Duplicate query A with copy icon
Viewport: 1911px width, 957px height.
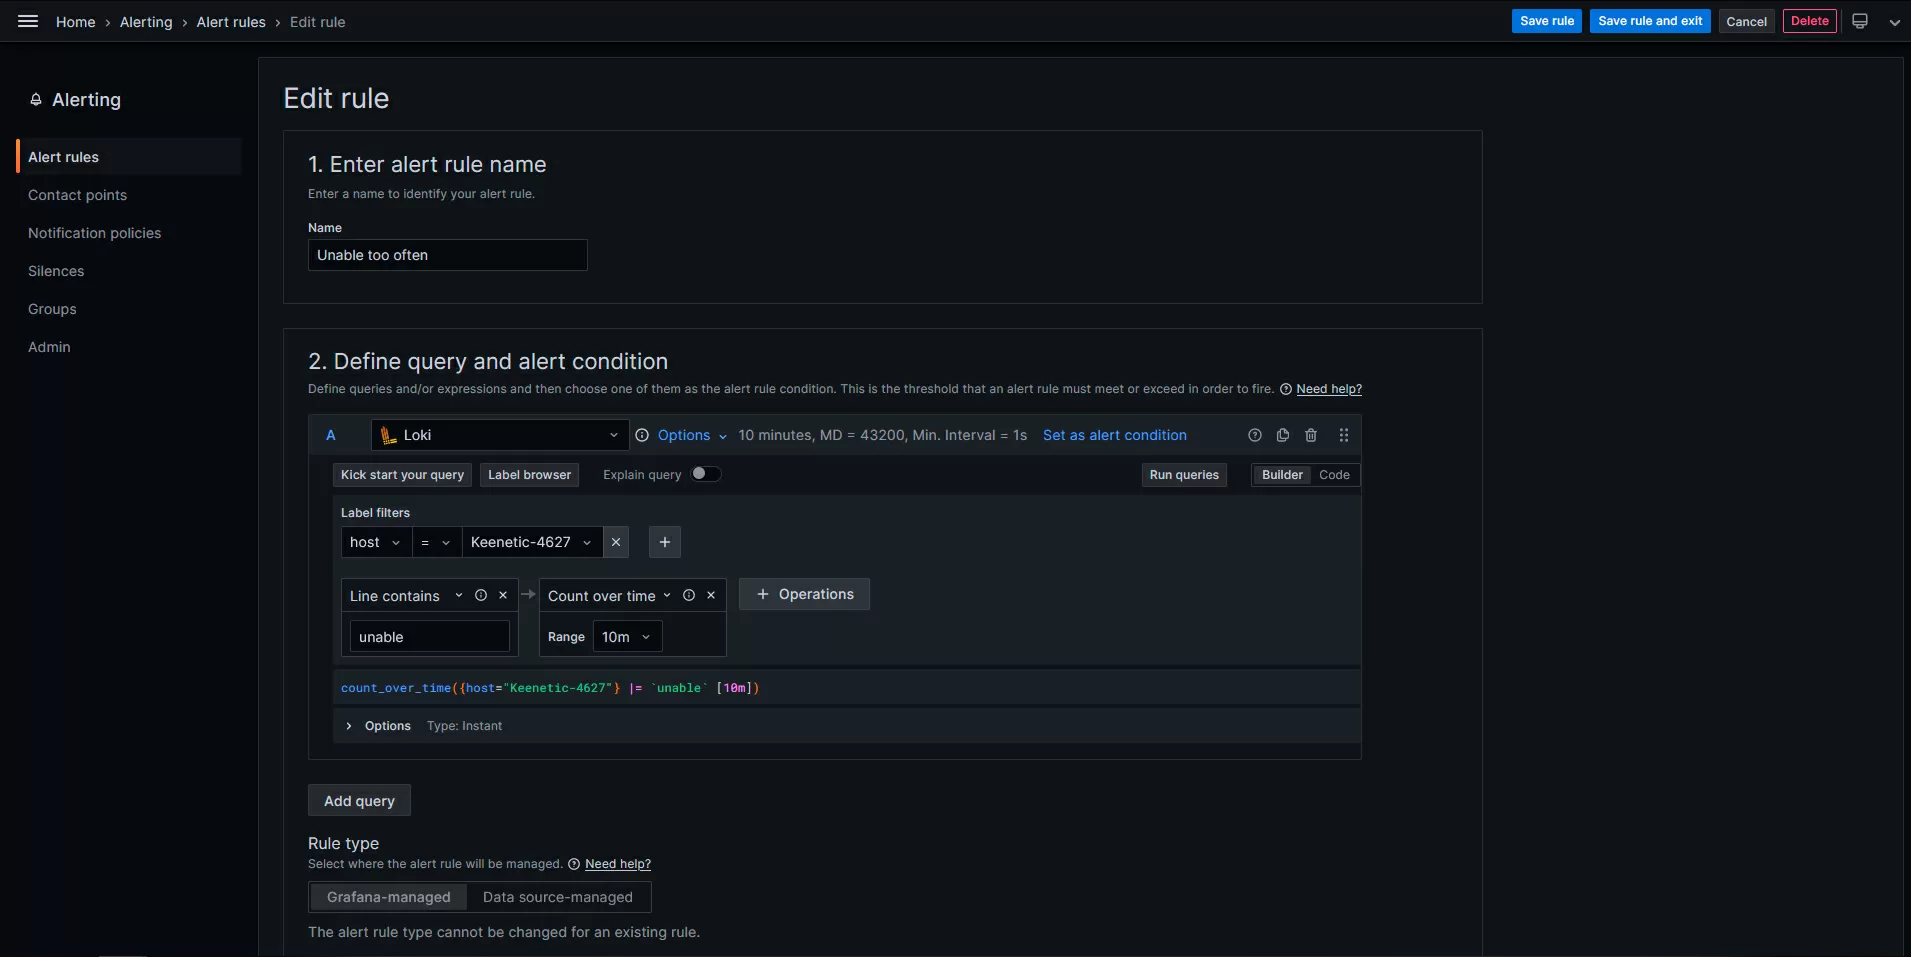1283,435
